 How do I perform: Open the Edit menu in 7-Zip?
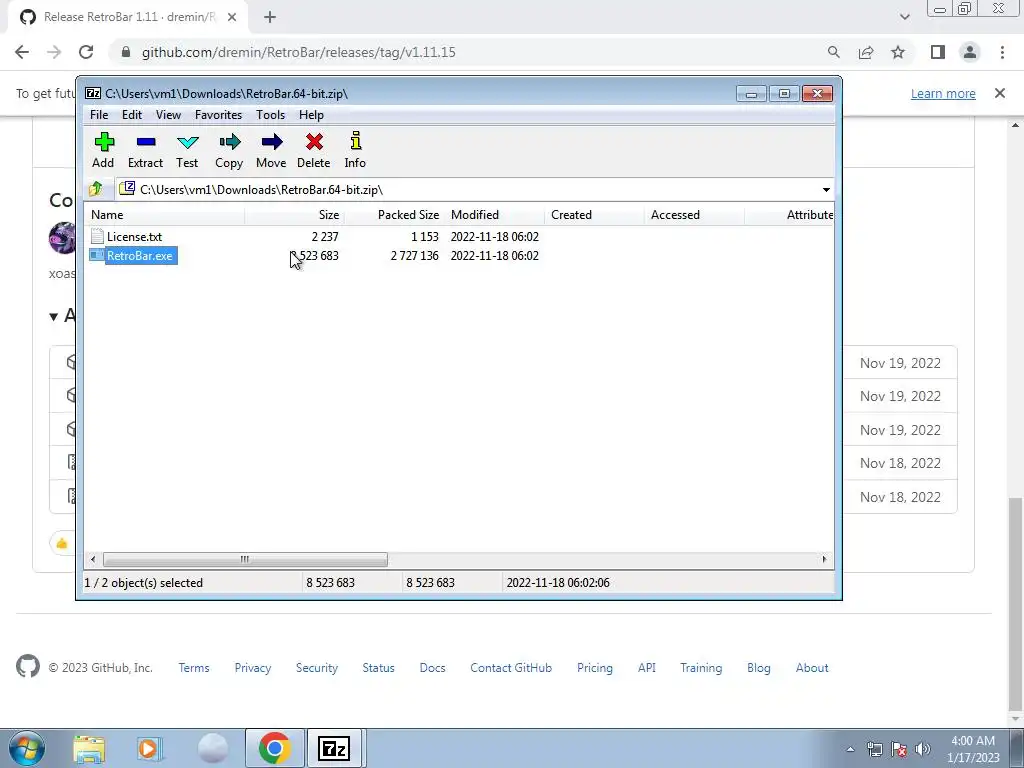click(x=132, y=115)
